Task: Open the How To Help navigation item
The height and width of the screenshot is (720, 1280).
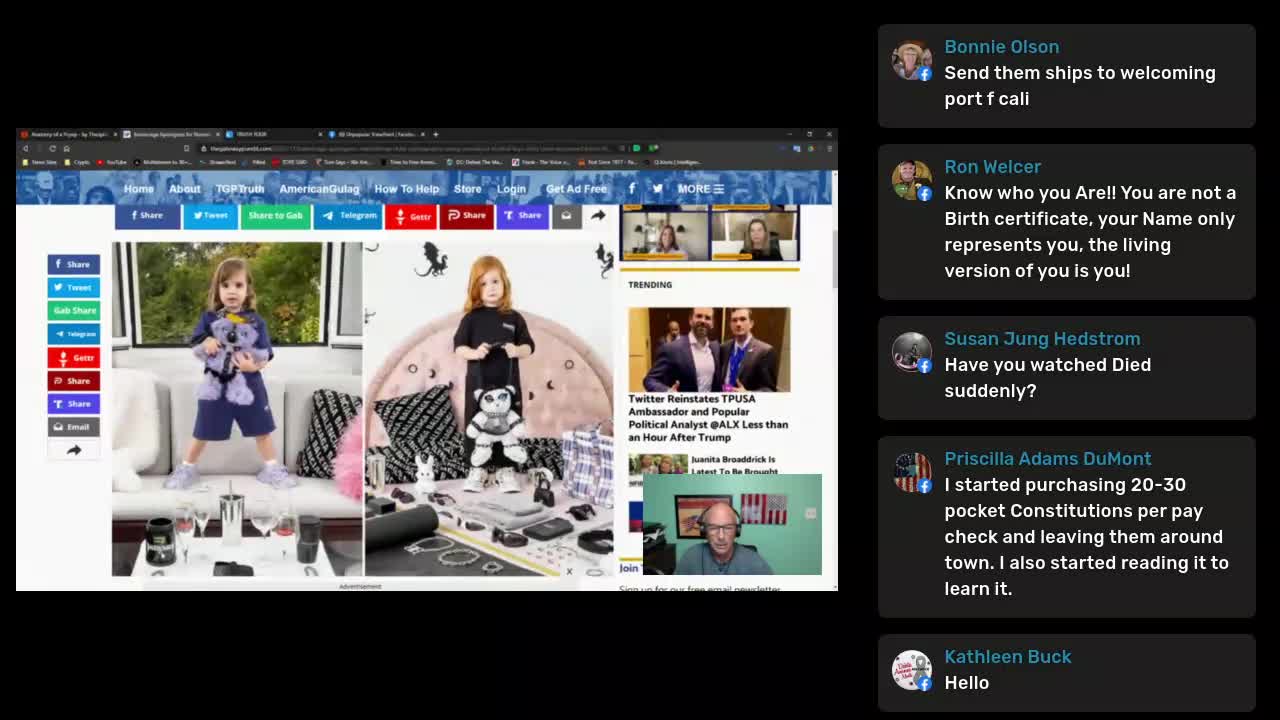Action: (x=406, y=188)
